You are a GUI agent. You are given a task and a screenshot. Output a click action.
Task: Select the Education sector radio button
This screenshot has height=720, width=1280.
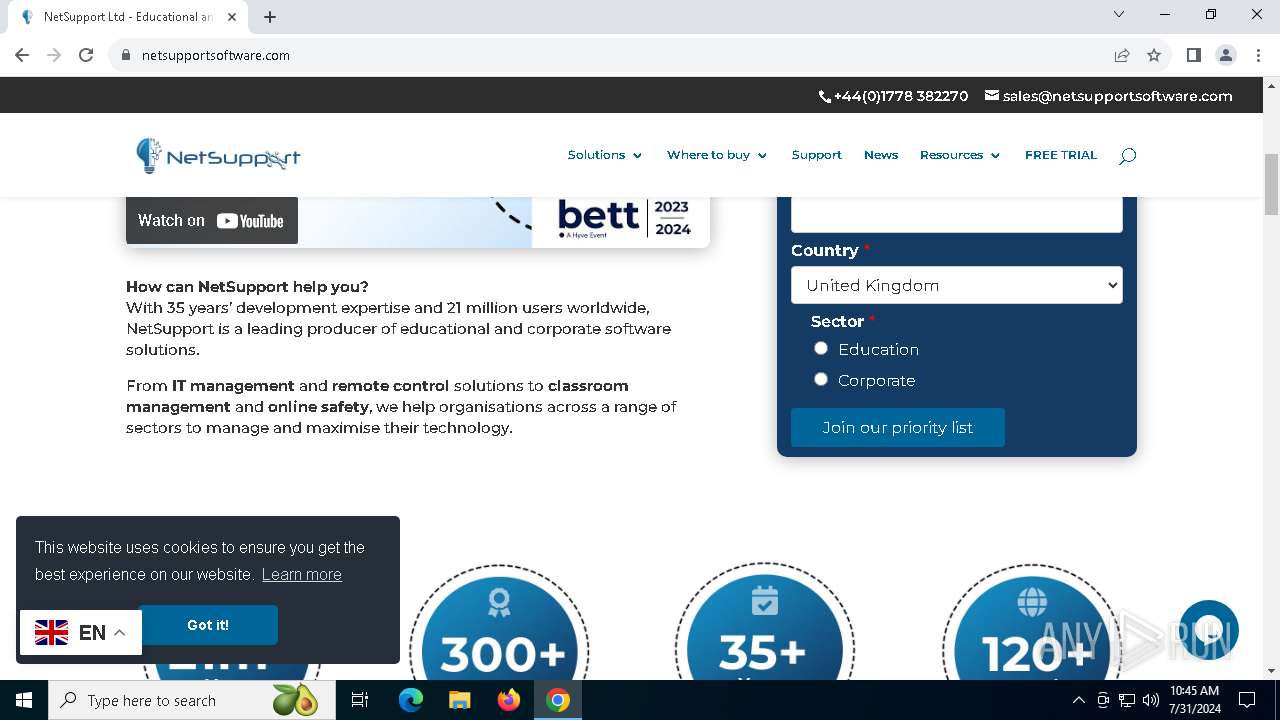coord(821,348)
